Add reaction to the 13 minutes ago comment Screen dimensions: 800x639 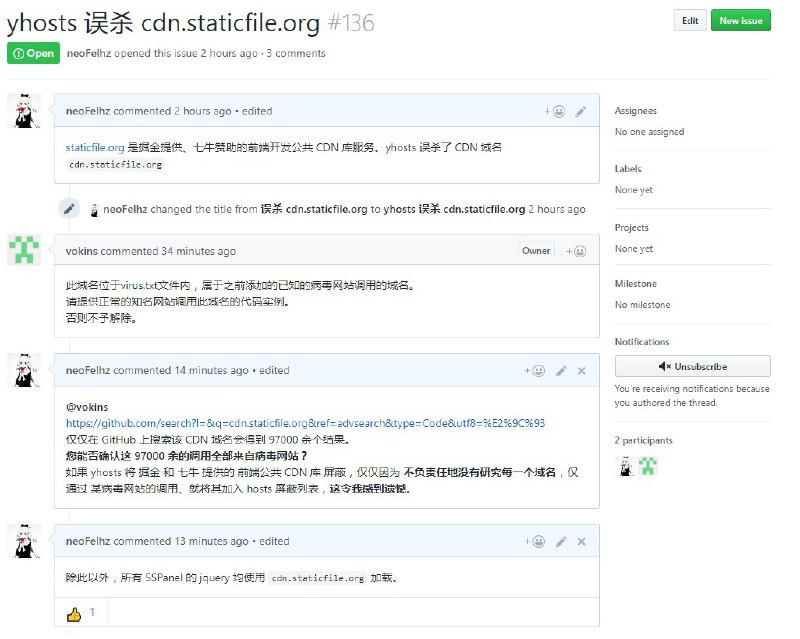[x=535, y=542]
